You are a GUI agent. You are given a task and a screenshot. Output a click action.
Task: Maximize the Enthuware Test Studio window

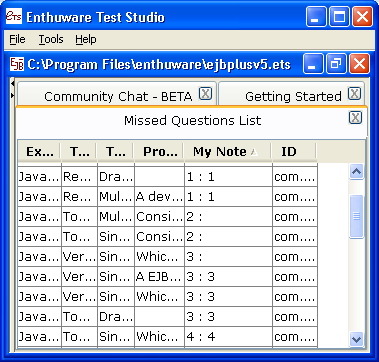click(x=339, y=17)
